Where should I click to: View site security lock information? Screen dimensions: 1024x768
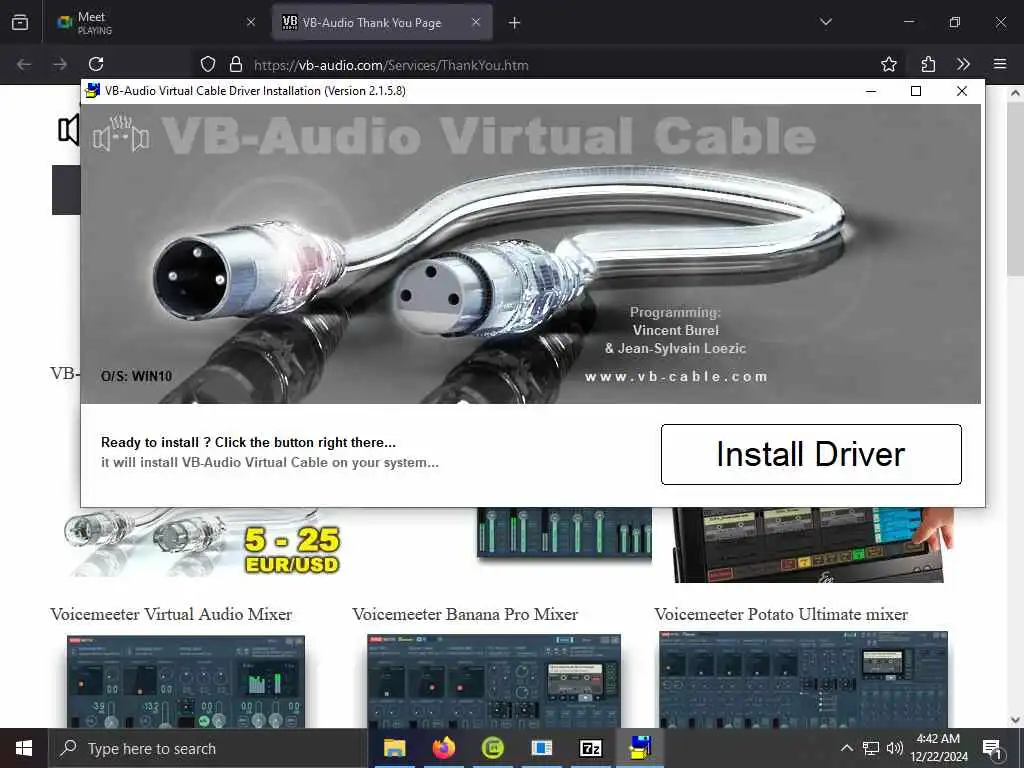(x=236, y=64)
